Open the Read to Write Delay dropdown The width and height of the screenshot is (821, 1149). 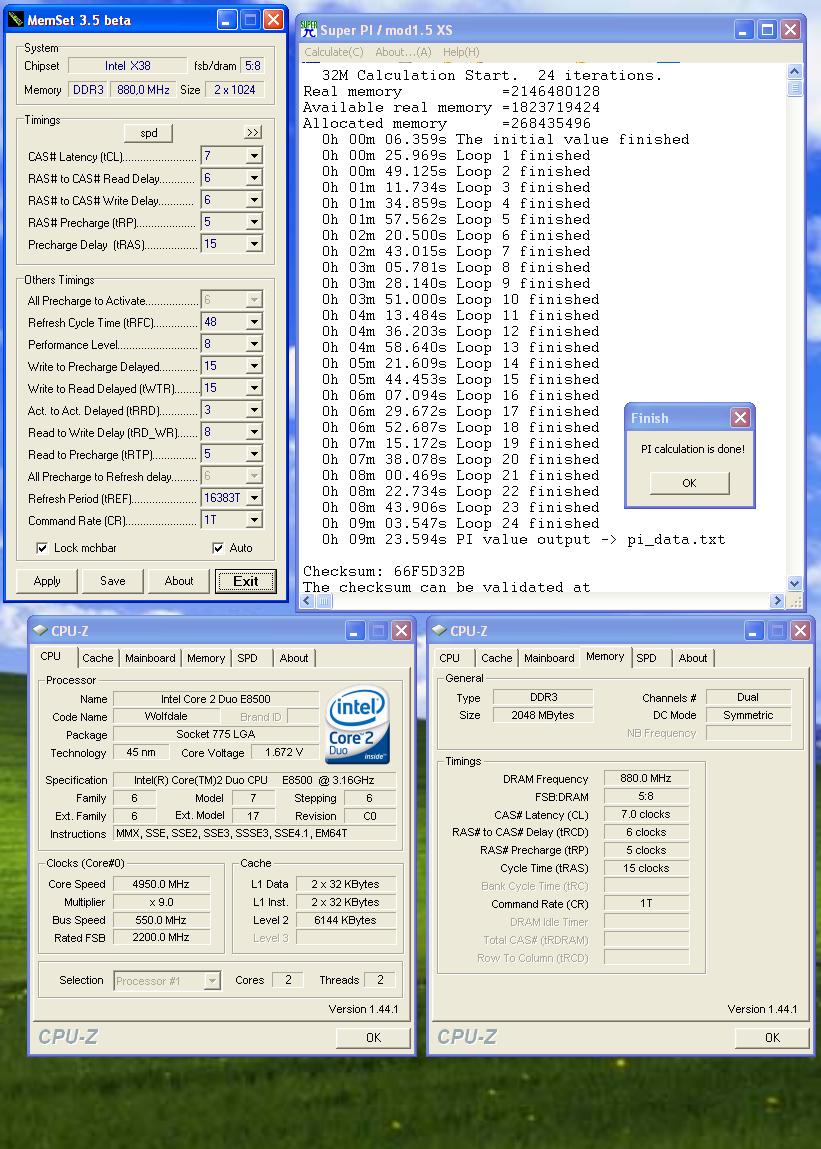tap(254, 432)
